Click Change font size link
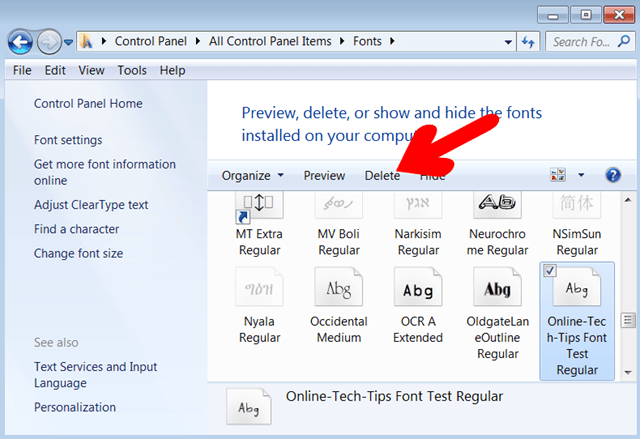The width and height of the screenshot is (640, 439). point(78,253)
